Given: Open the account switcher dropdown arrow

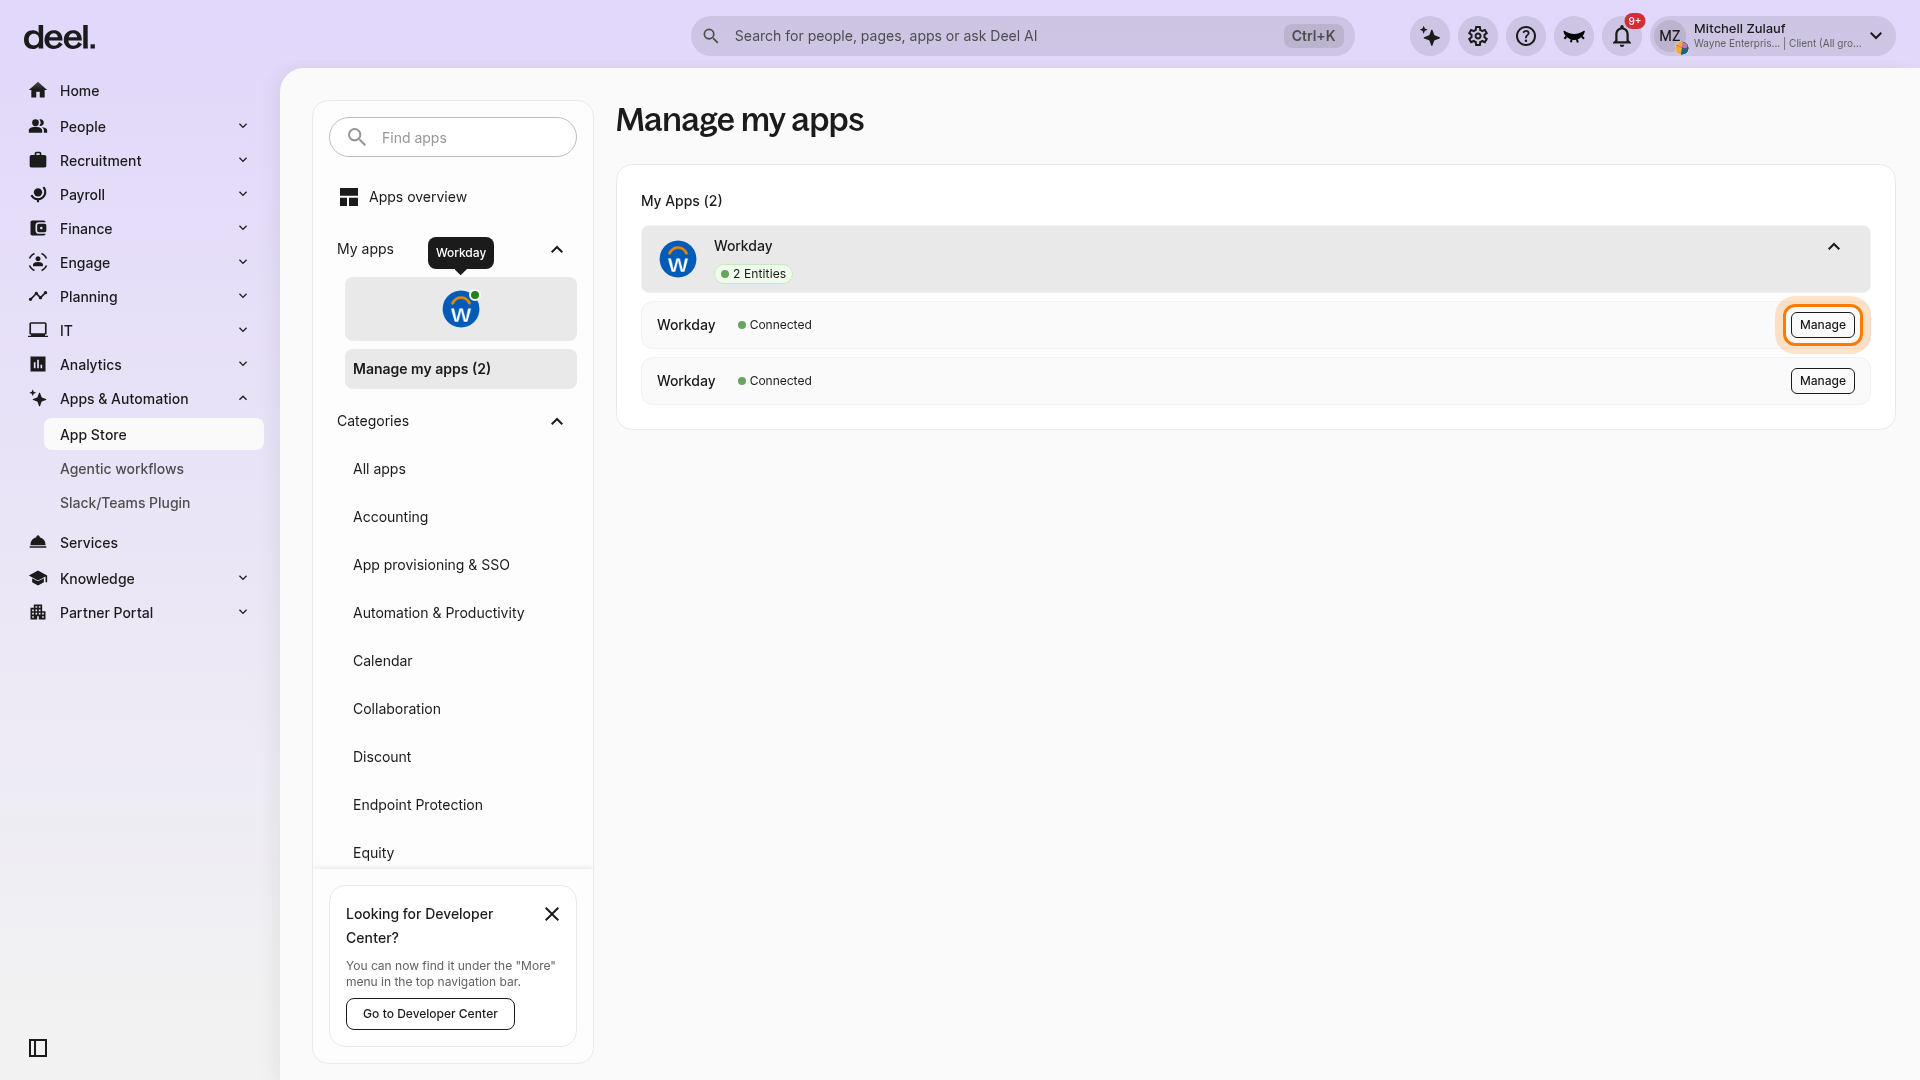Looking at the screenshot, I should point(1876,36).
